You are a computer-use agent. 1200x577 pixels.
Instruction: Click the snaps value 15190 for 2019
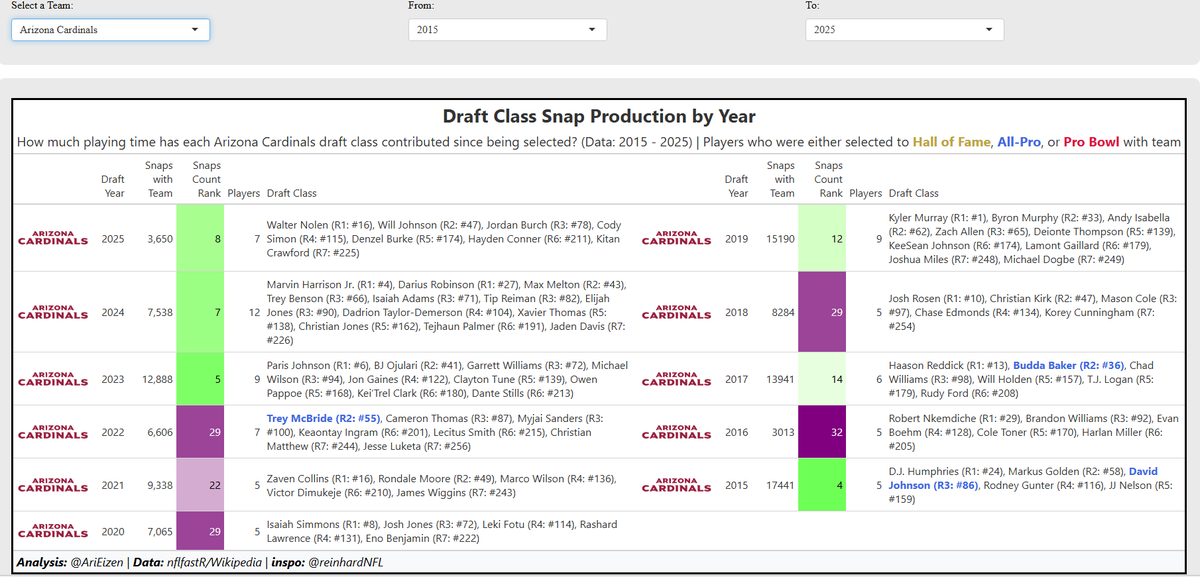[780, 239]
